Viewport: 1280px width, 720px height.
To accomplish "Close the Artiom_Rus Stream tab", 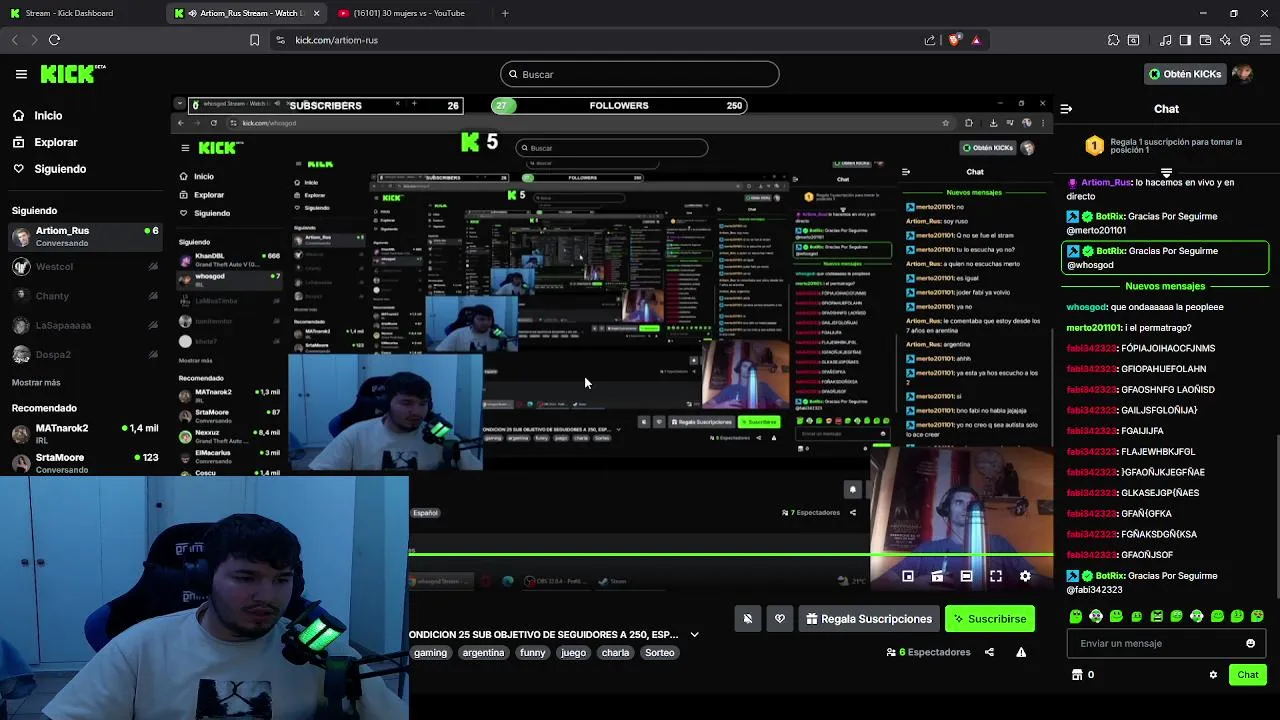I will click(317, 13).
